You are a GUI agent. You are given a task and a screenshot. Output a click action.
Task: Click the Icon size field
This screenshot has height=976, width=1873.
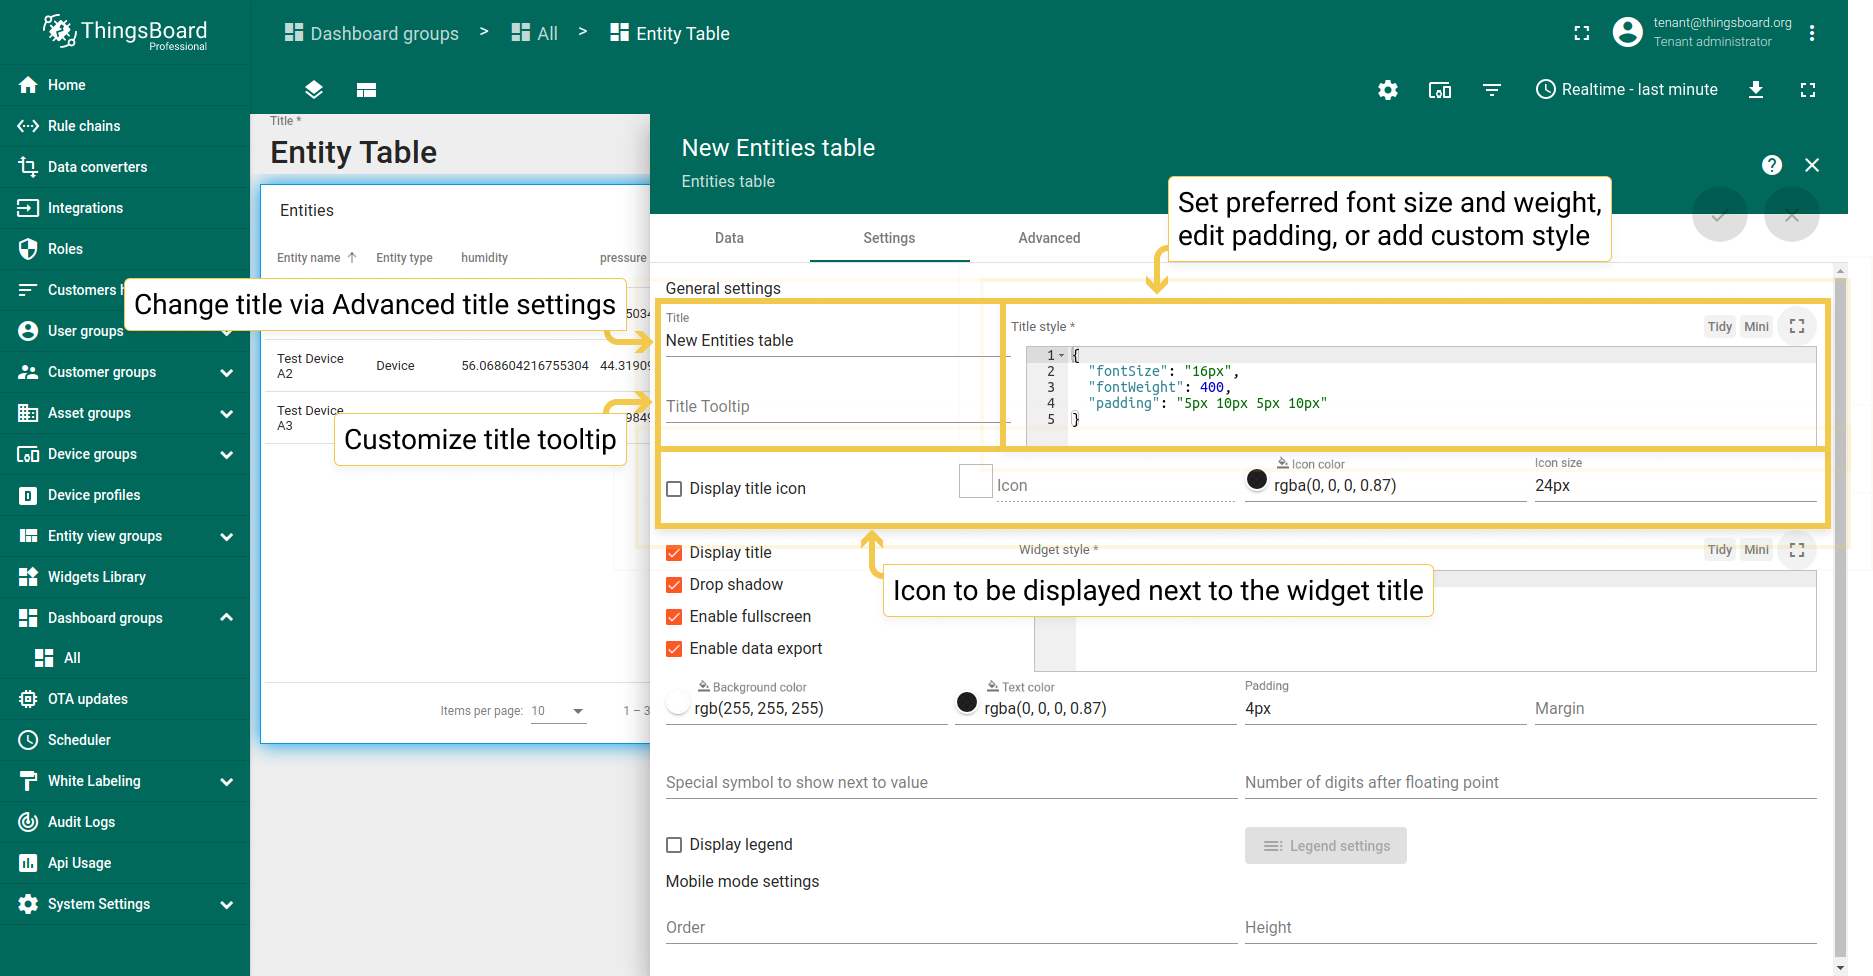(1676, 486)
